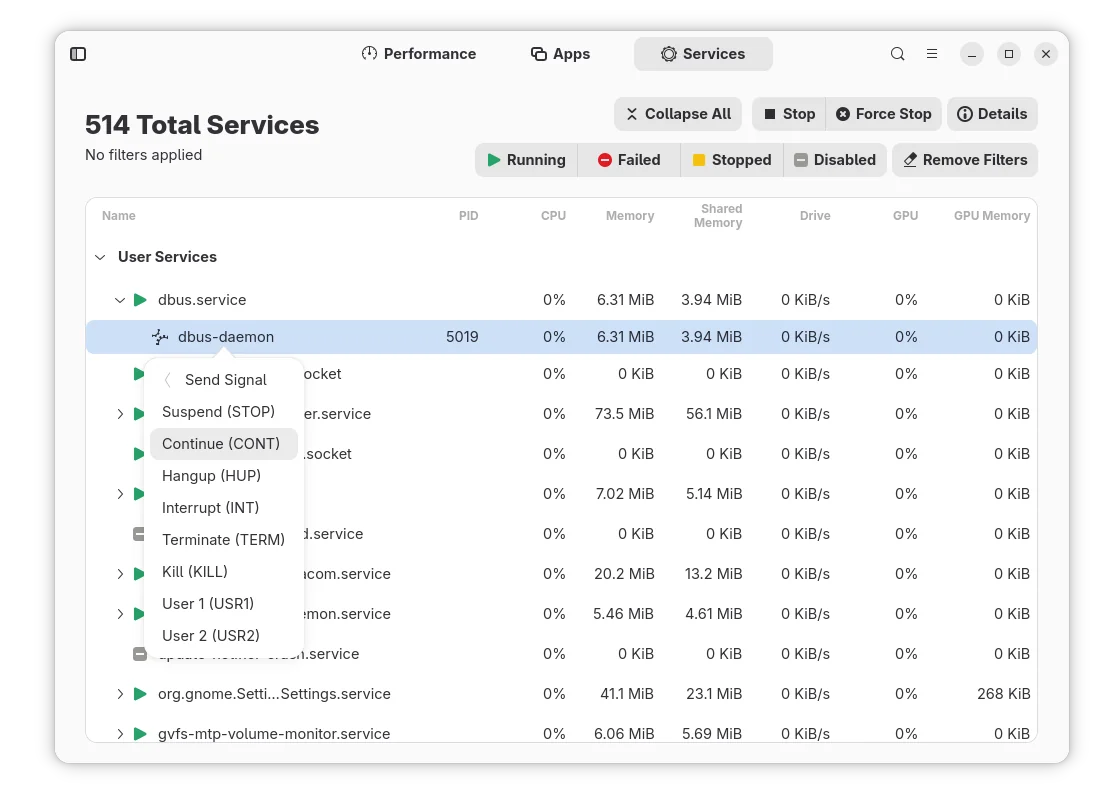
Task: Switch to the Performance tab
Action: [x=419, y=54]
